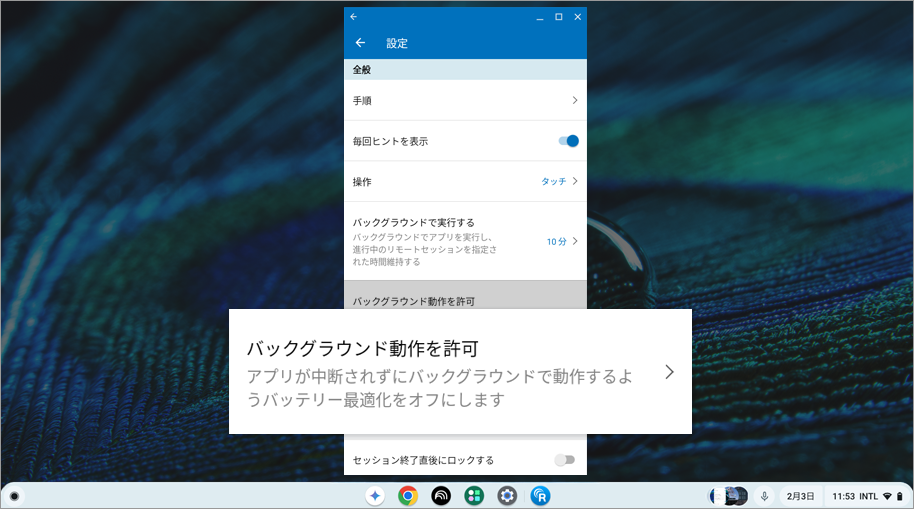Image resolution: width=914 pixels, height=509 pixels.
Task: Click the battery status icon
Action: click(899, 497)
